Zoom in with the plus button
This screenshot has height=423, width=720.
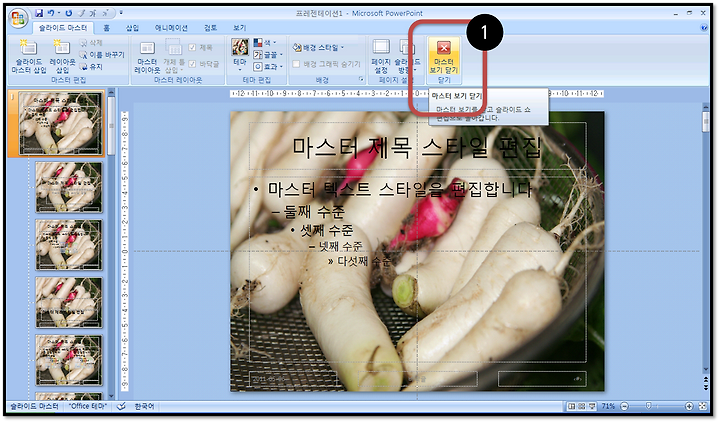point(689,406)
